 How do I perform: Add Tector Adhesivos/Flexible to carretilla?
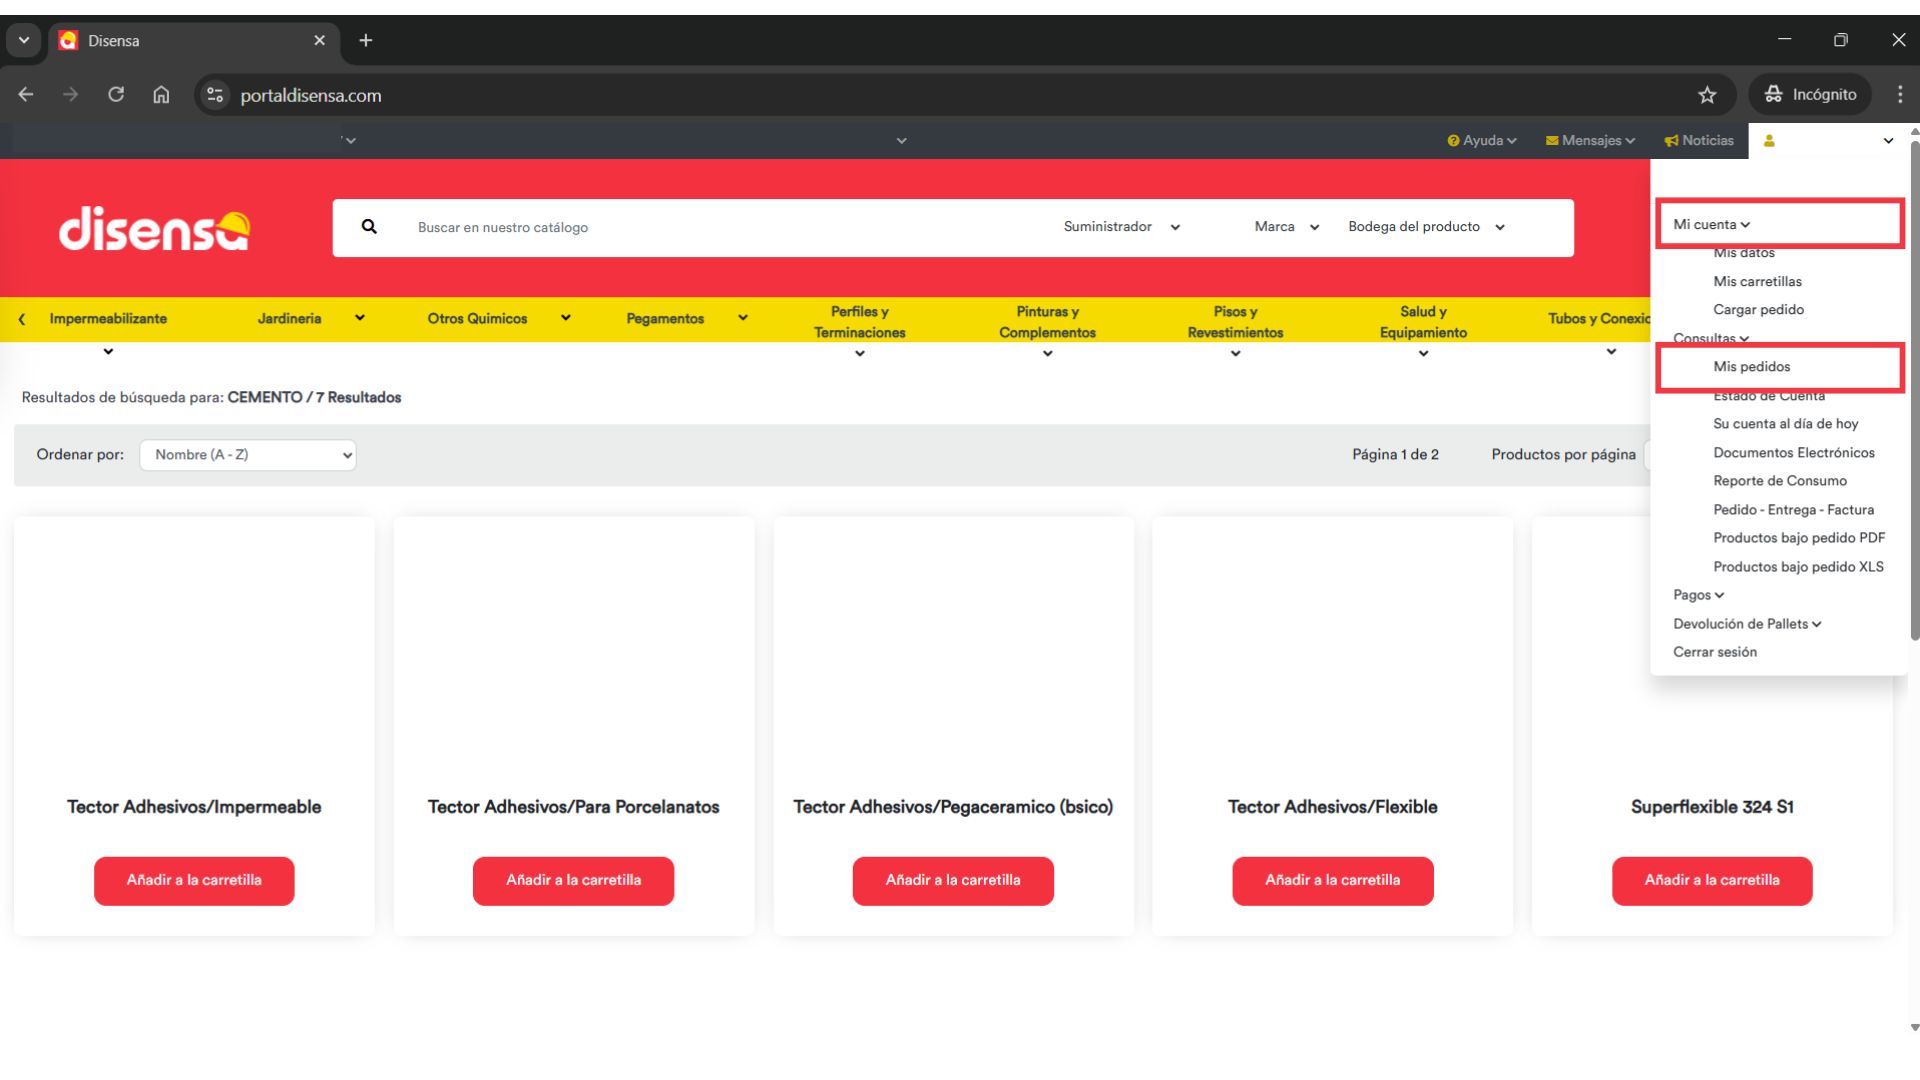1332,881
